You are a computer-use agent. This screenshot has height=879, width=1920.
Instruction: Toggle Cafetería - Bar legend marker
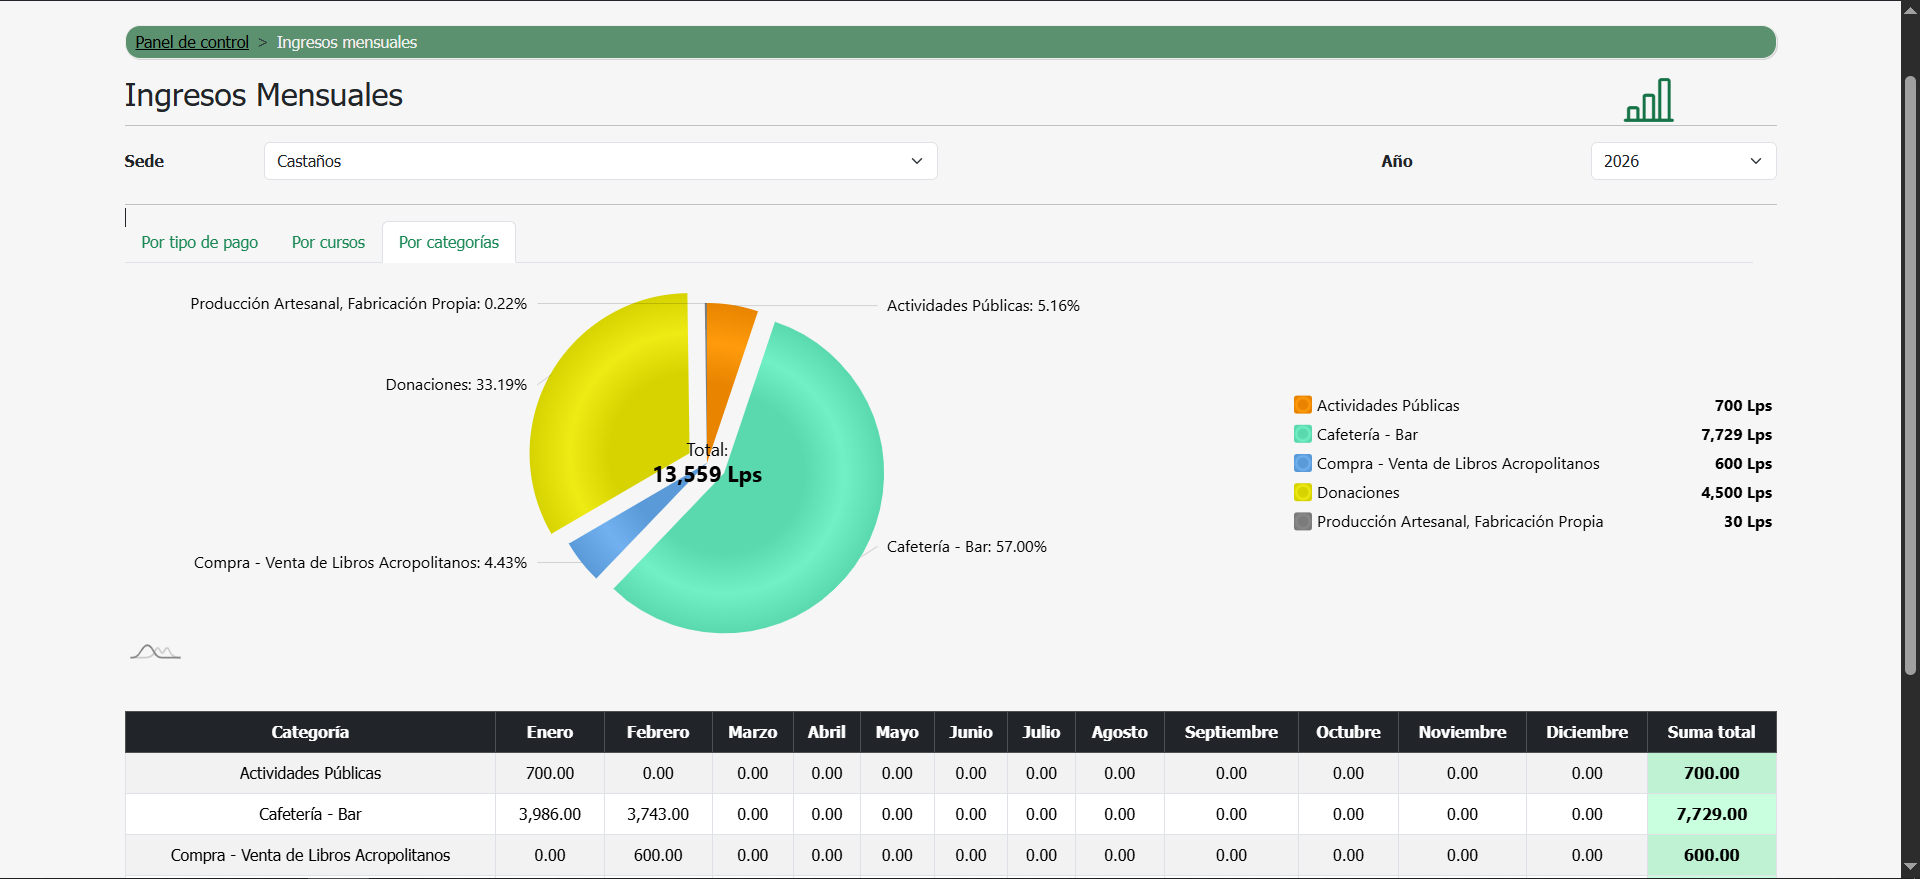(x=1302, y=434)
